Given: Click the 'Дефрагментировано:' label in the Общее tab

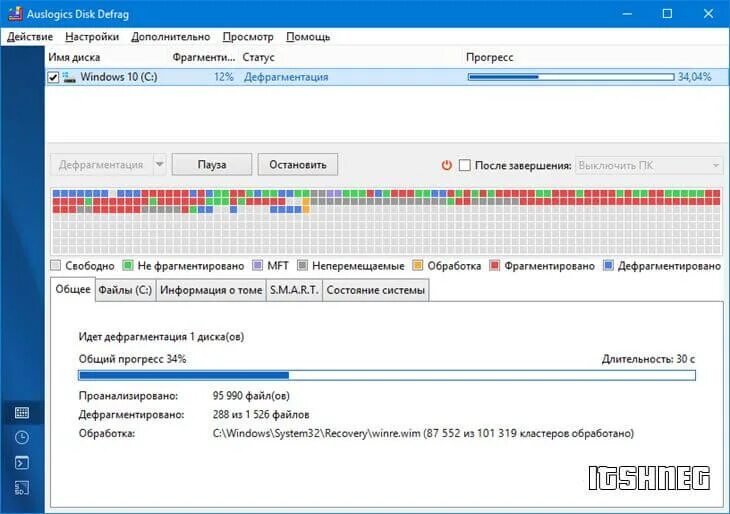Looking at the screenshot, I should (x=131, y=414).
